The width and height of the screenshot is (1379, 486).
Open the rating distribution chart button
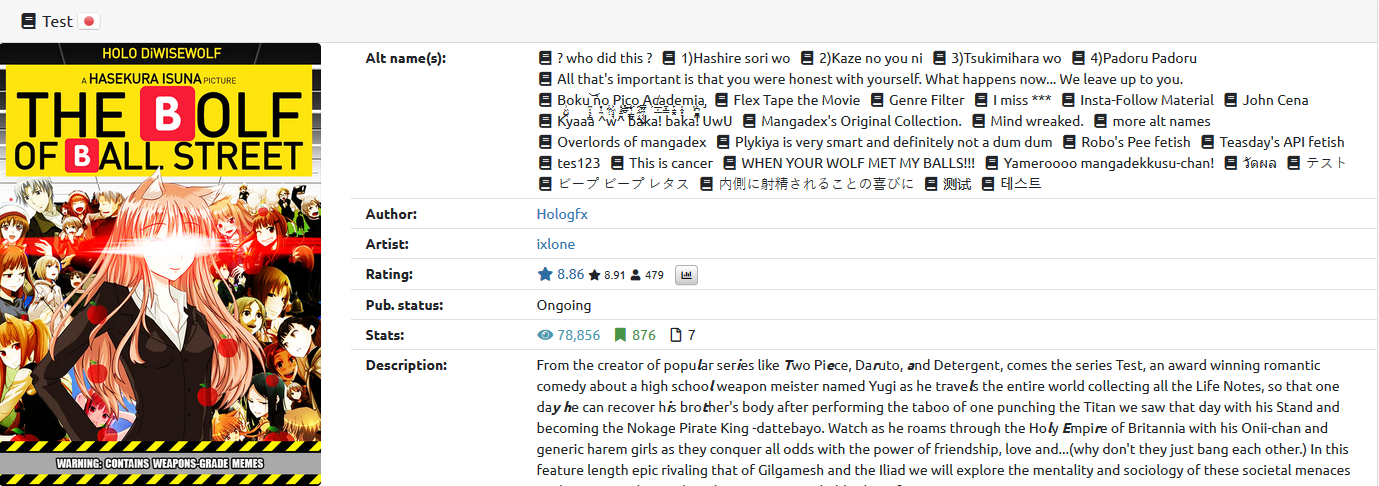[x=686, y=275]
